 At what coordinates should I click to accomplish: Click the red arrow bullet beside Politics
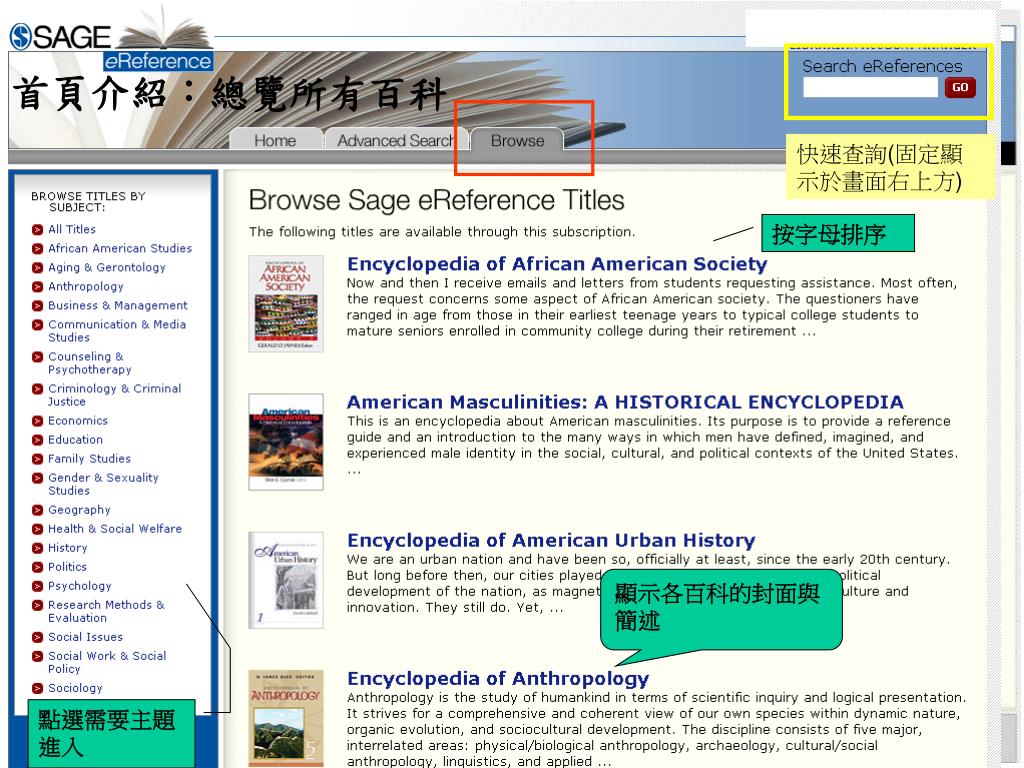(x=37, y=566)
